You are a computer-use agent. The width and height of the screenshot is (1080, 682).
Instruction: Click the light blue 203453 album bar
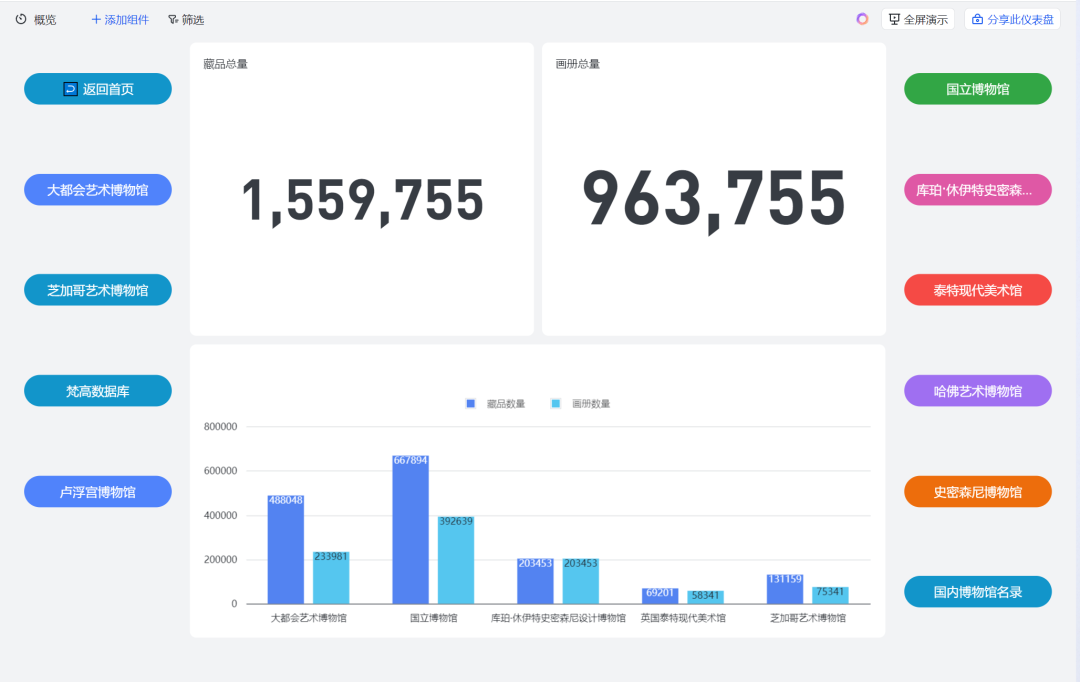(x=581, y=581)
